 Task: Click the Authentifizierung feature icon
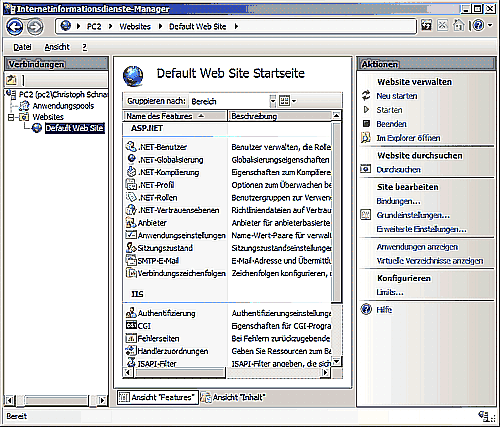131,313
